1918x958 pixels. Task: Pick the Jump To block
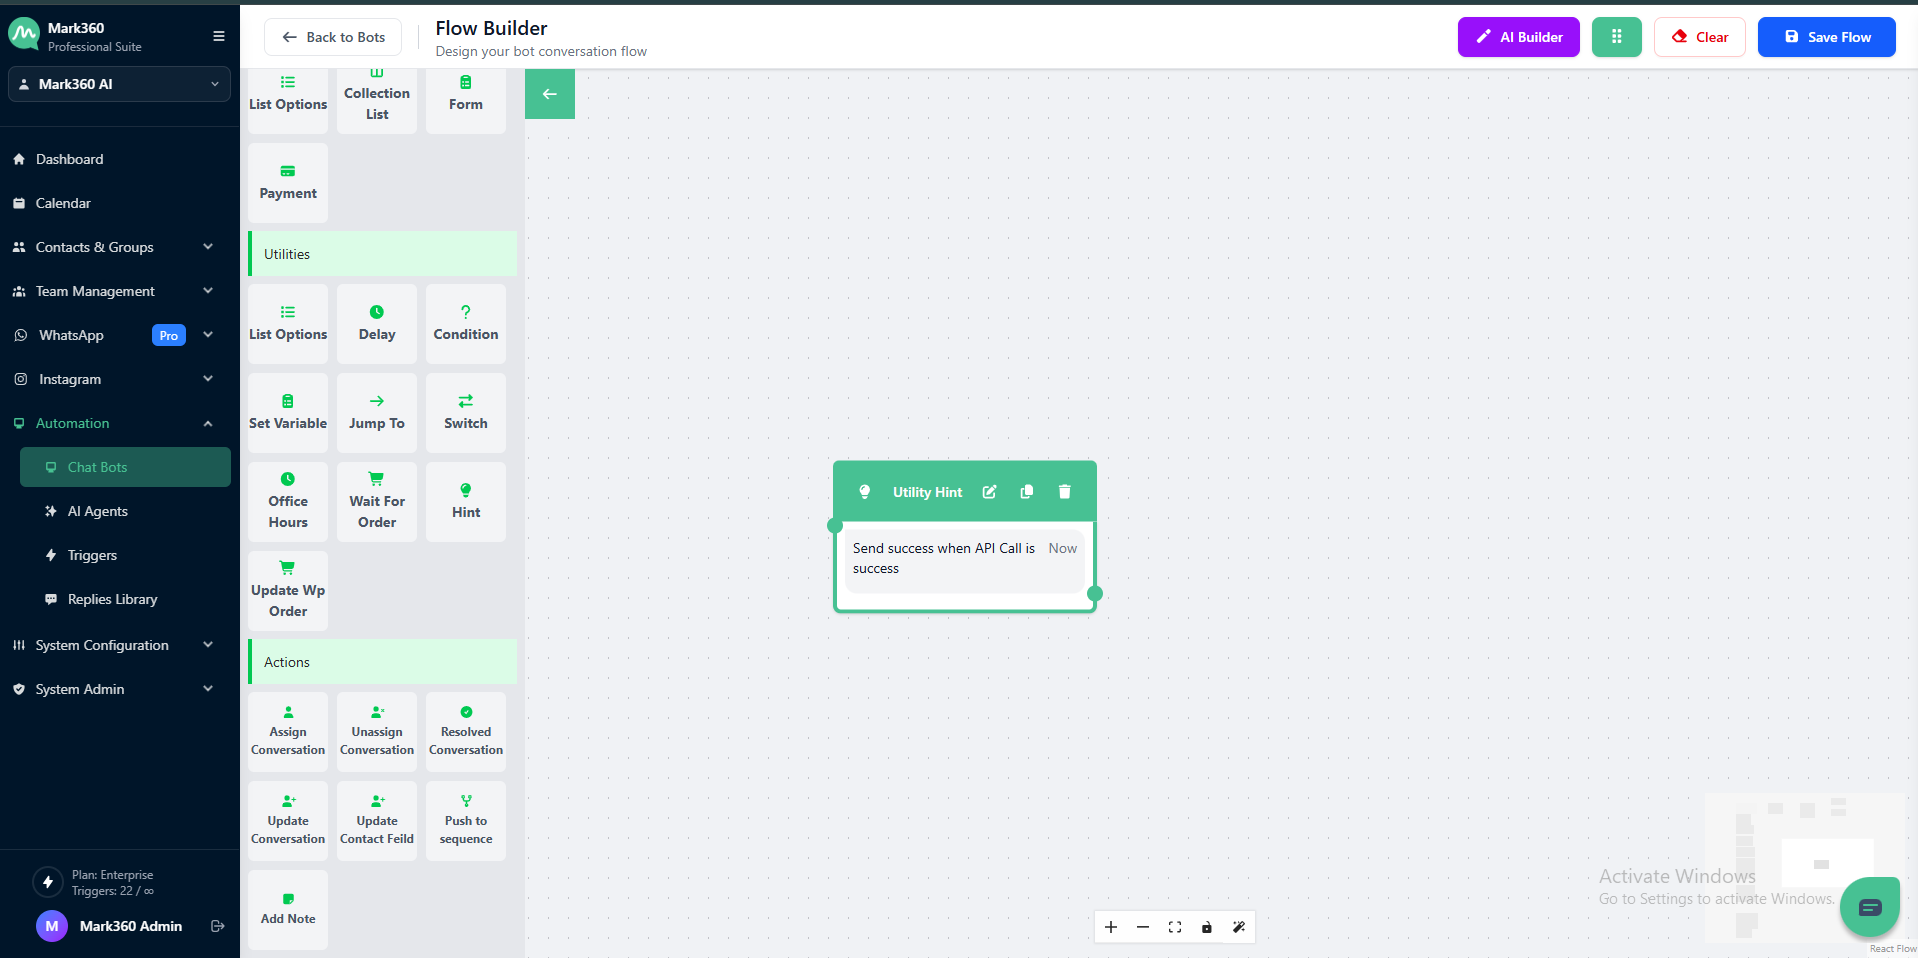click(377, 413)
